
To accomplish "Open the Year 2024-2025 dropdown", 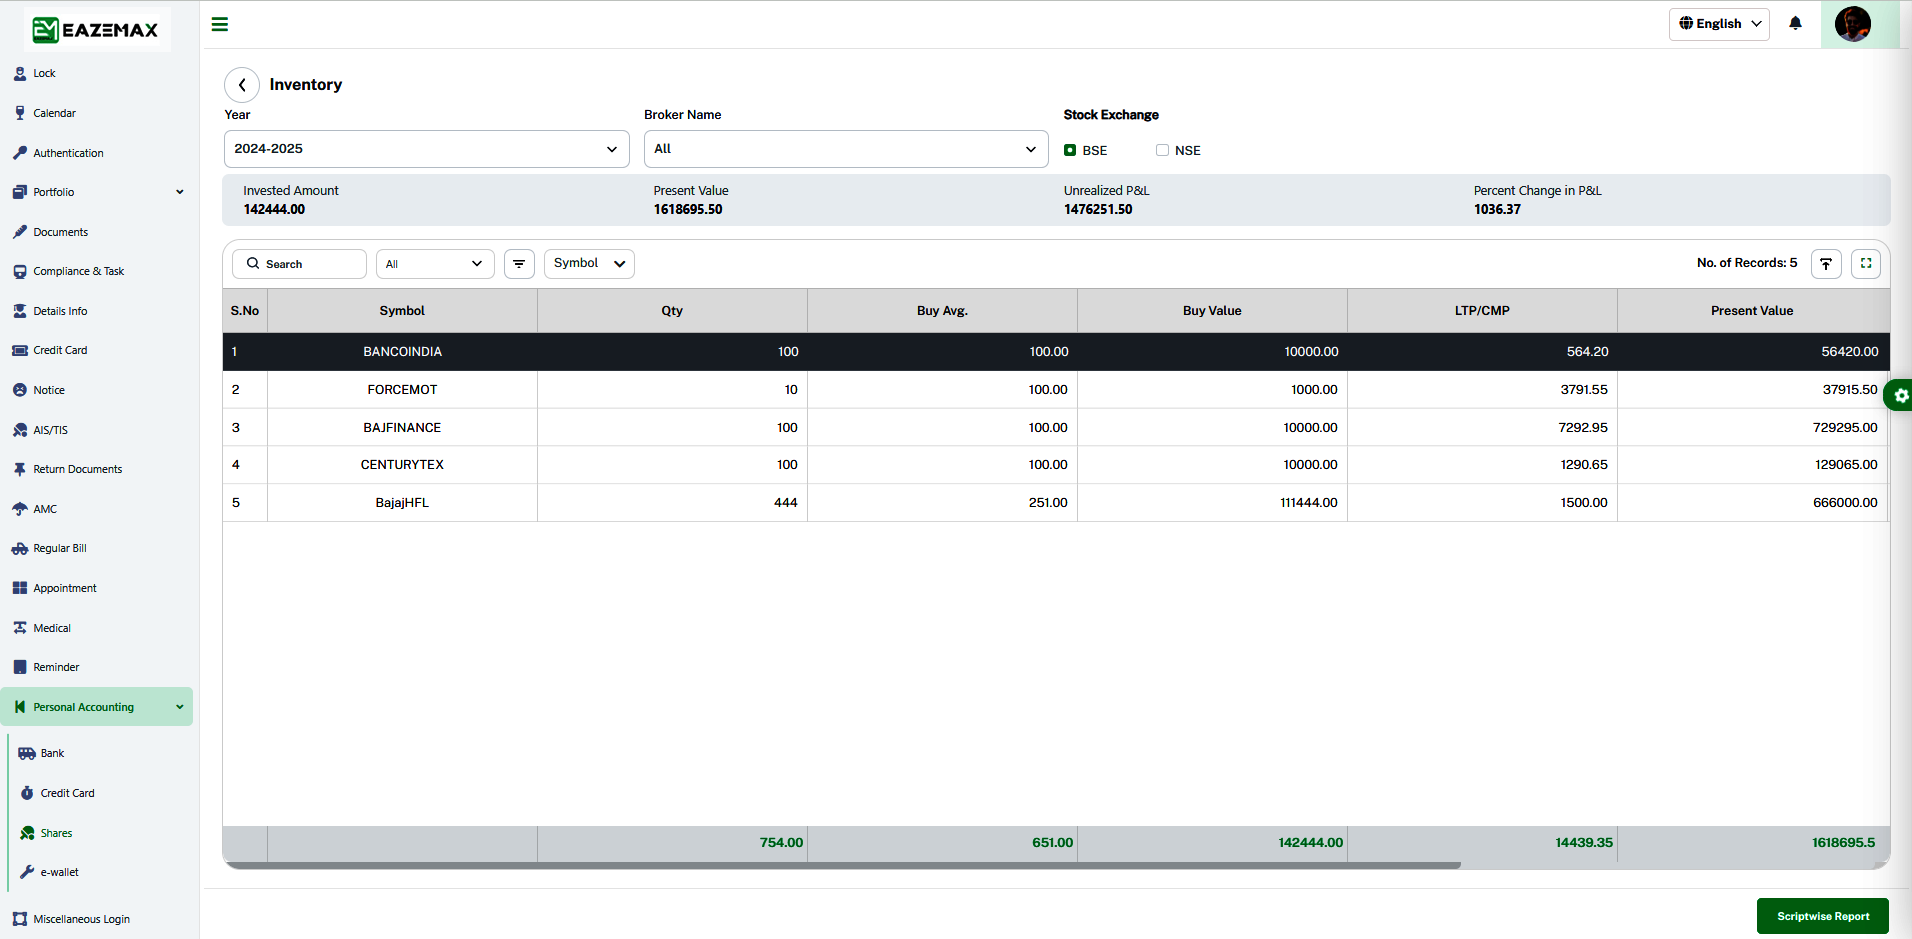I will (427, 149).
